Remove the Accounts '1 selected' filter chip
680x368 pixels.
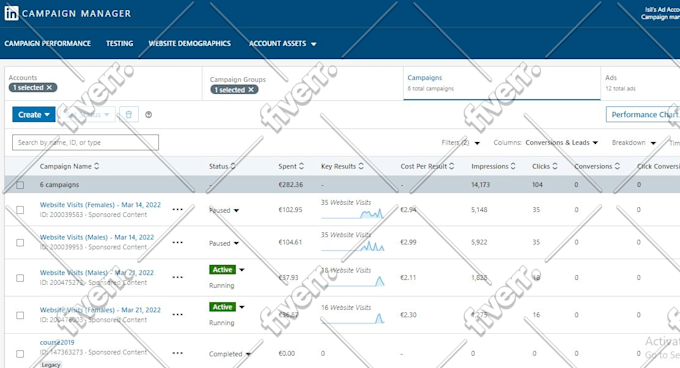coord(49,88)
